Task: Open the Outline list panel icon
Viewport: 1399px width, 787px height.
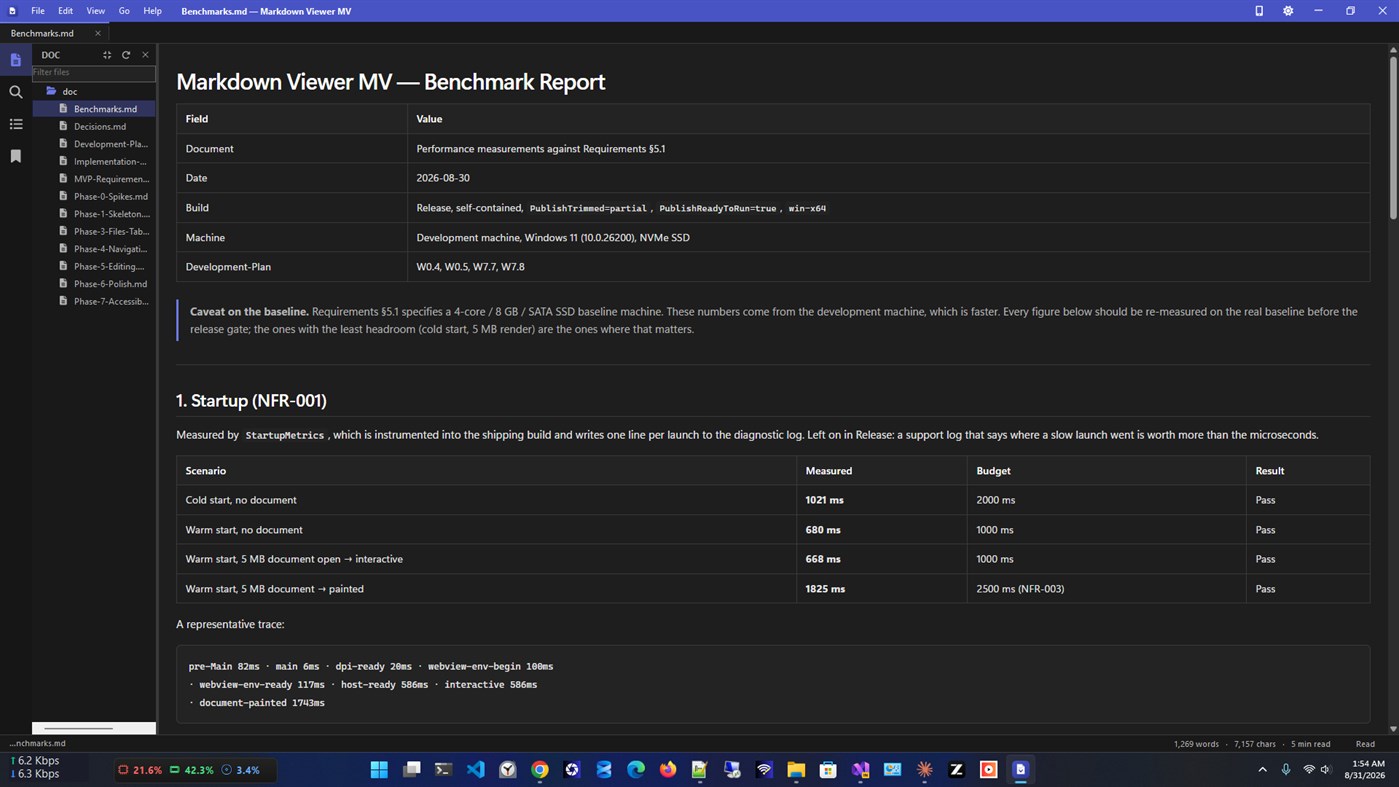Action: tap(16, 124)
